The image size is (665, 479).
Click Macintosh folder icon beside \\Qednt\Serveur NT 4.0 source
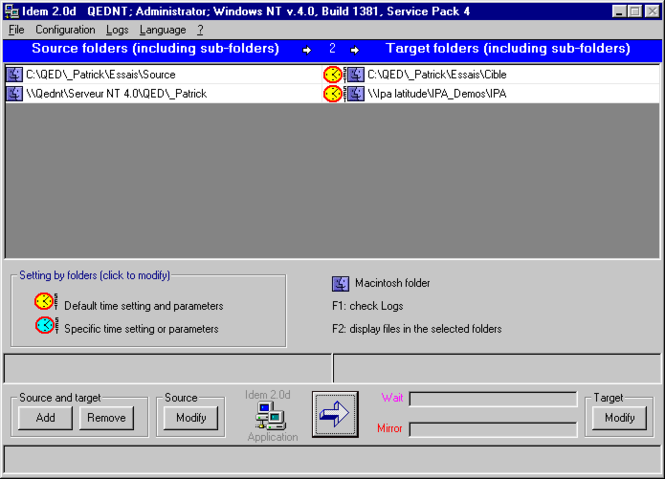(14, 94)
